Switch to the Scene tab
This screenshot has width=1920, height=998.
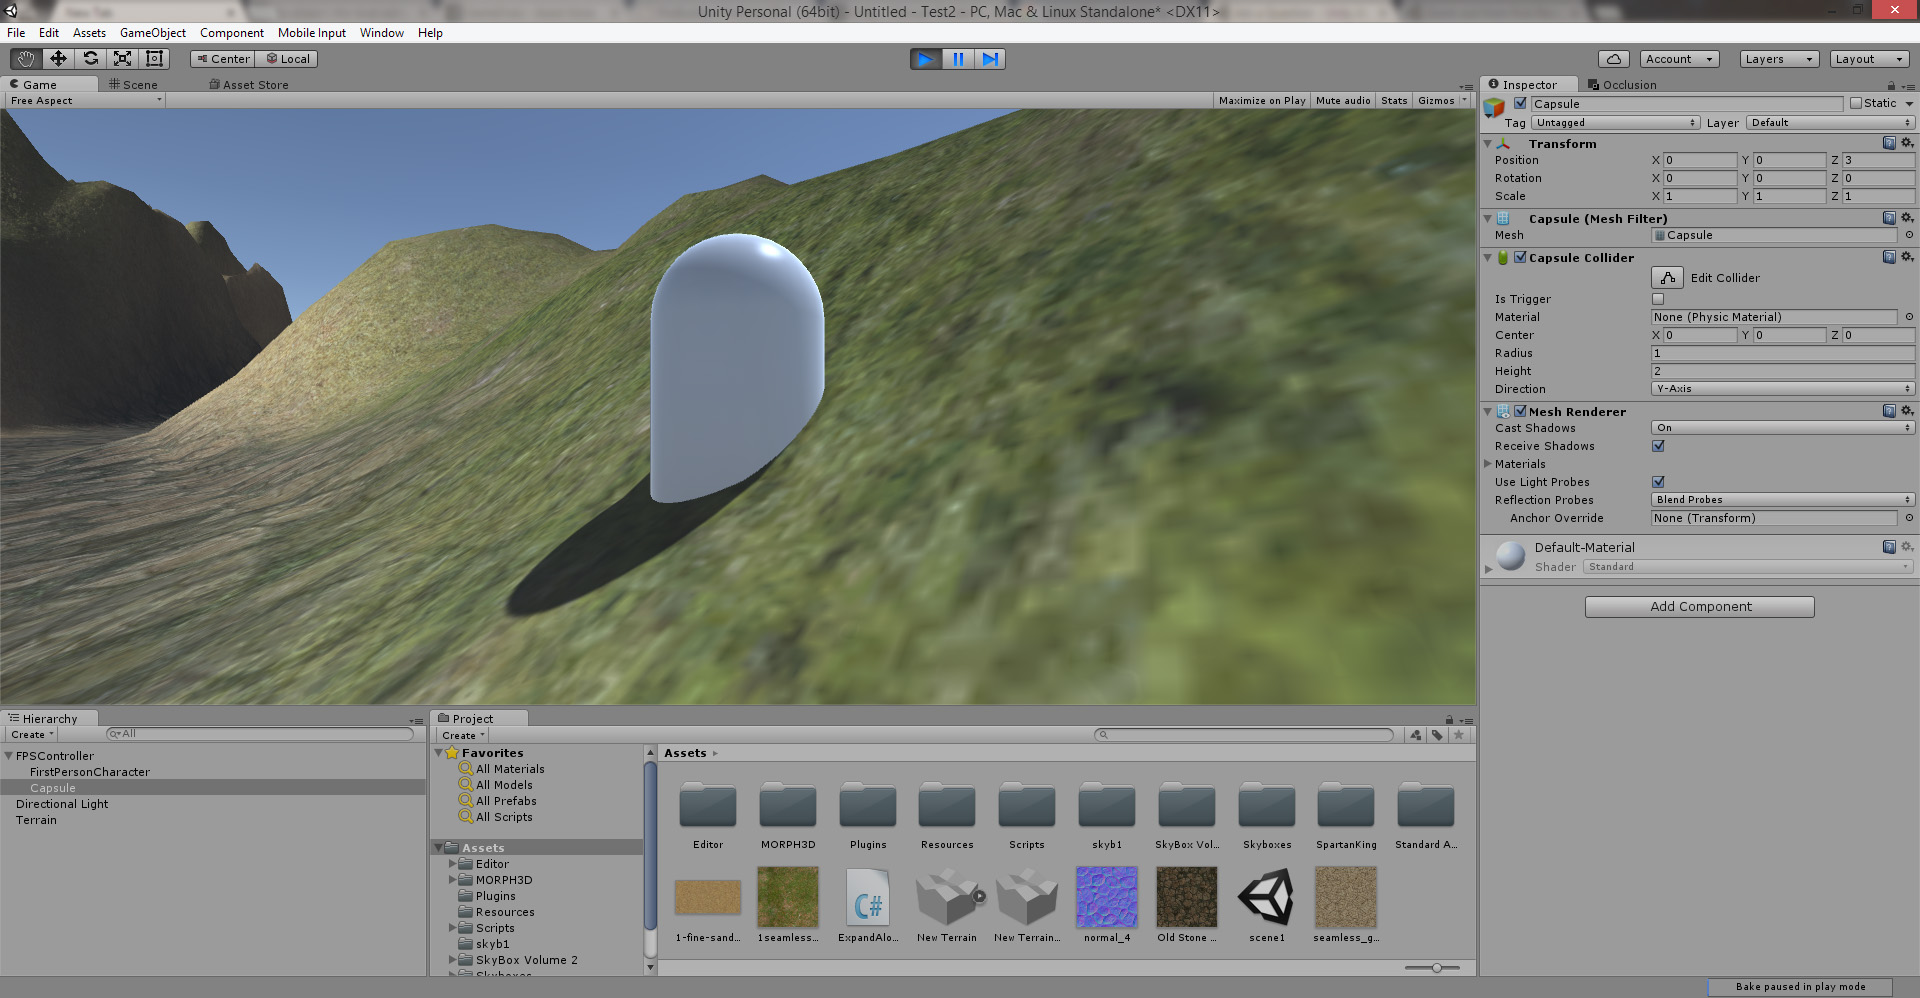click(133, 85)
